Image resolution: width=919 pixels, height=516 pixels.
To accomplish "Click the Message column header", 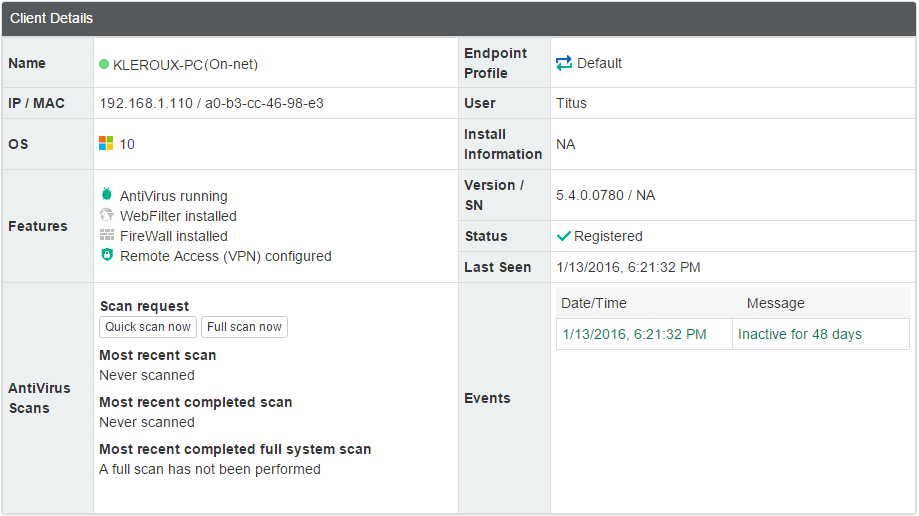I will 775,303.
